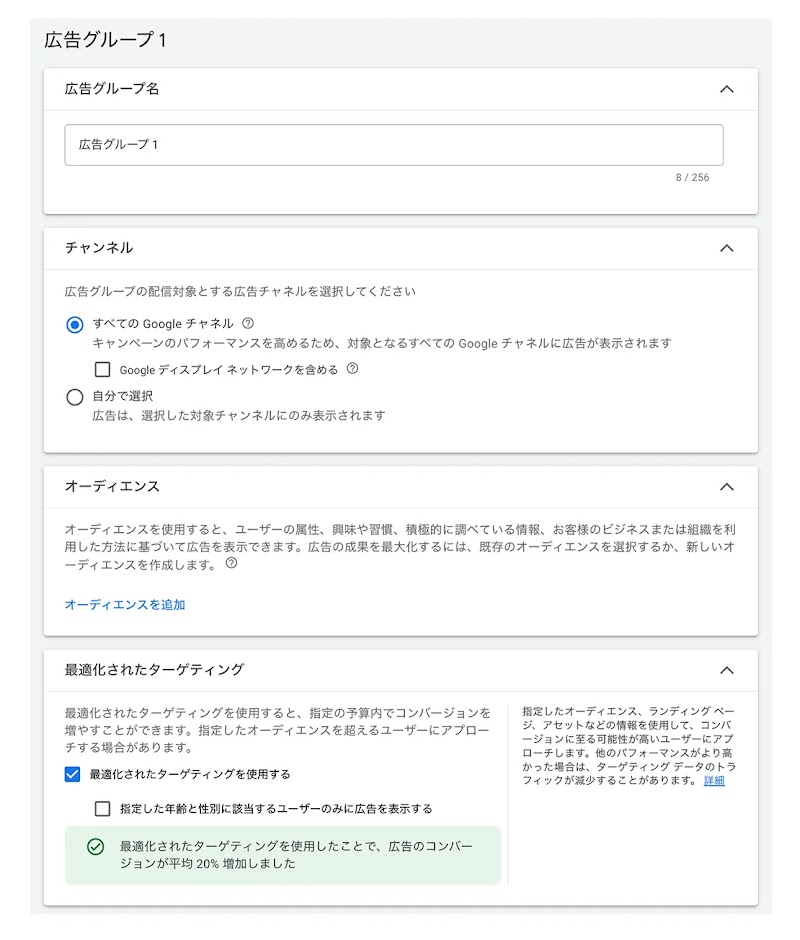This screenshot has height=940, width=800.
Task: Collapse the チャンネル section
Action: pos(728,247)
